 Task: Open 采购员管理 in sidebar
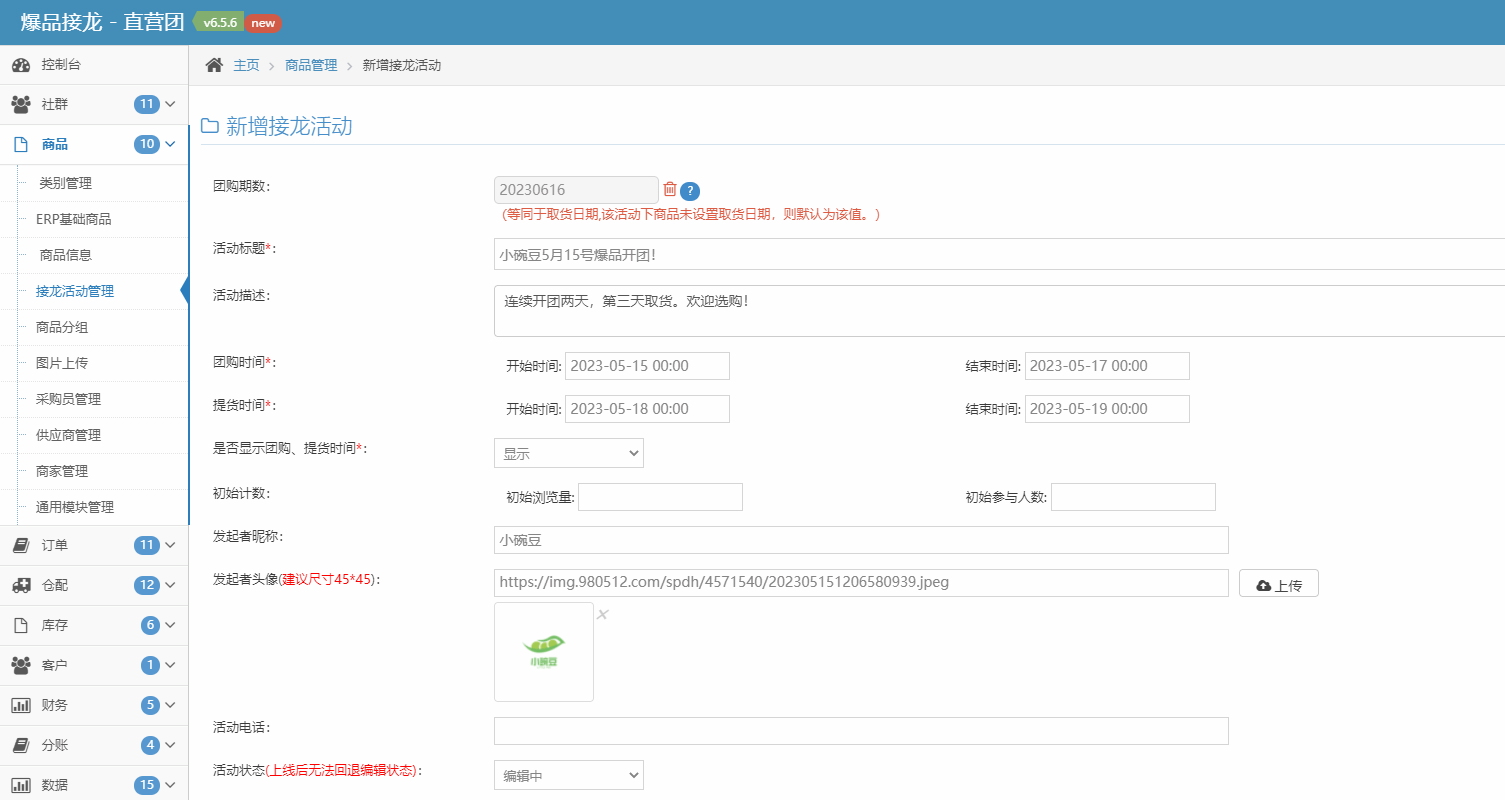[x=68, y=399]
